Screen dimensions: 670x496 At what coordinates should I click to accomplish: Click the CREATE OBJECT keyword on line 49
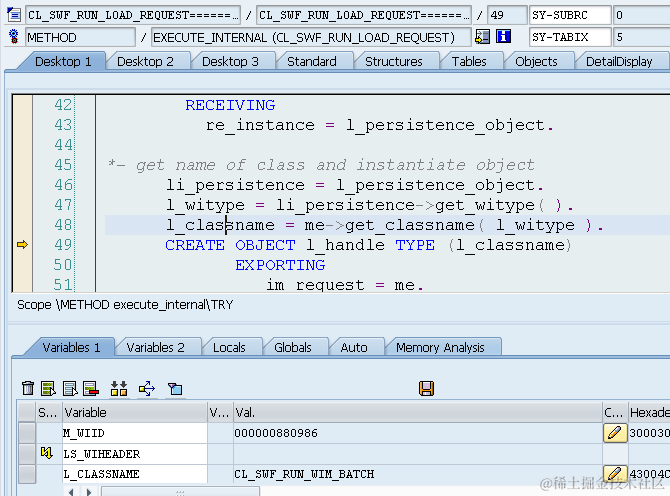tap(230, 245)
